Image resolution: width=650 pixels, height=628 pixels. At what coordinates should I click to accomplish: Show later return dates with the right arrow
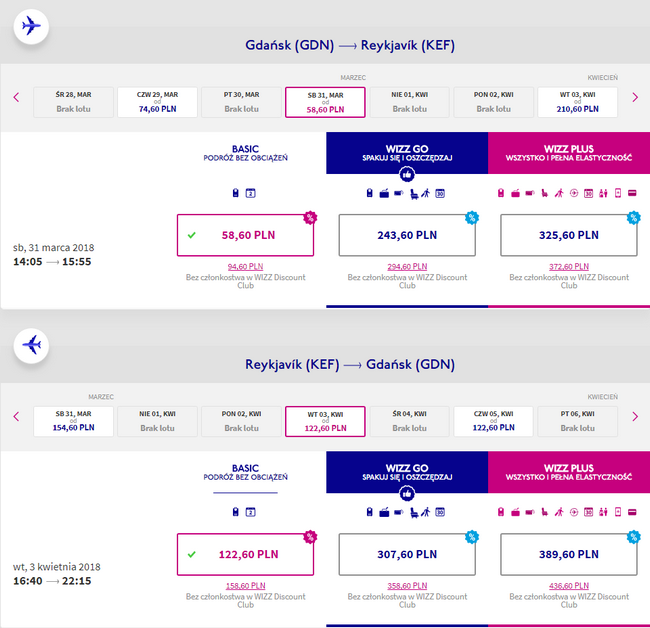[635, 417]
